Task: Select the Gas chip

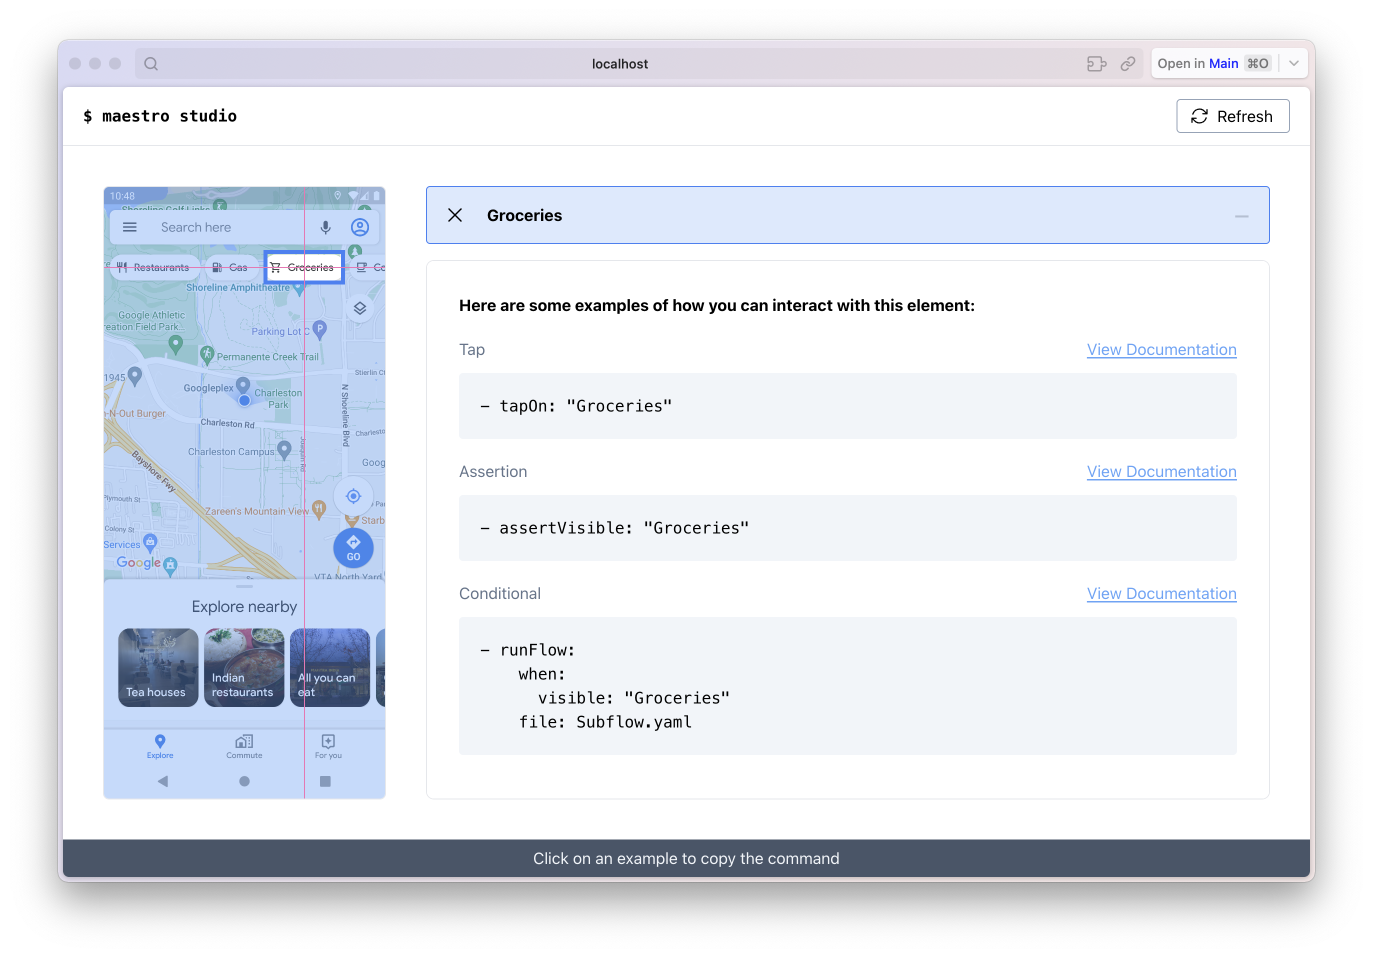Action: (230, 267)
